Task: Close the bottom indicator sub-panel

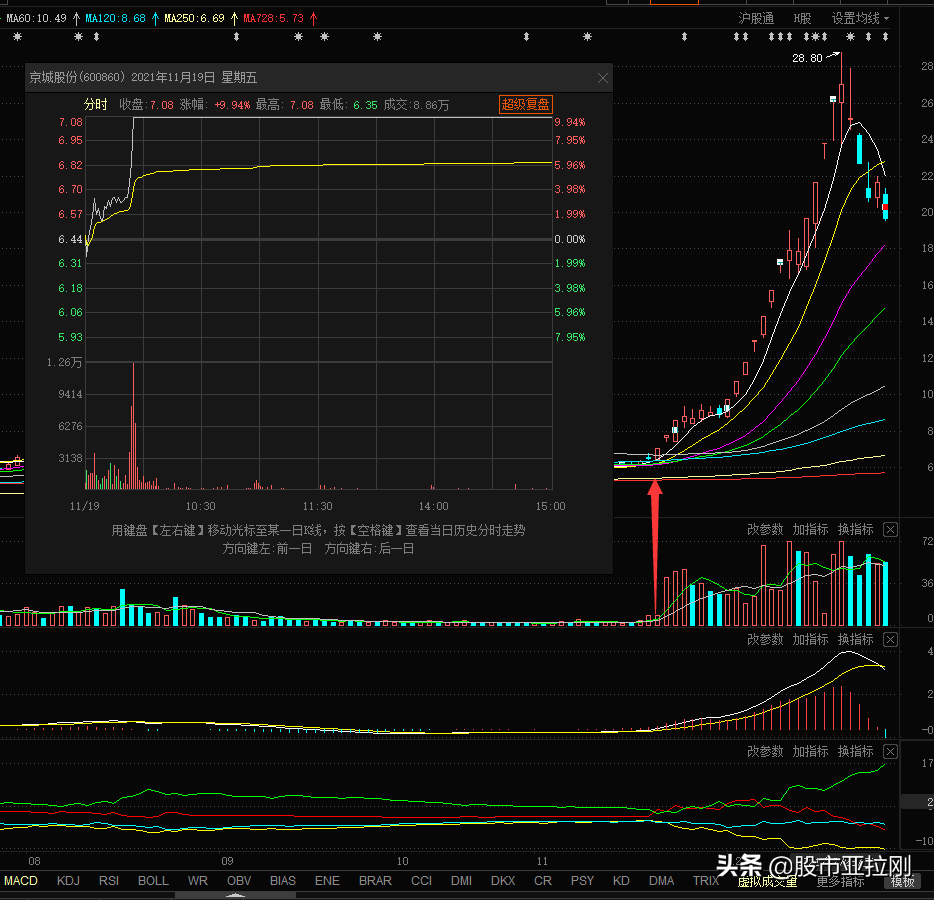Action: 891,751
